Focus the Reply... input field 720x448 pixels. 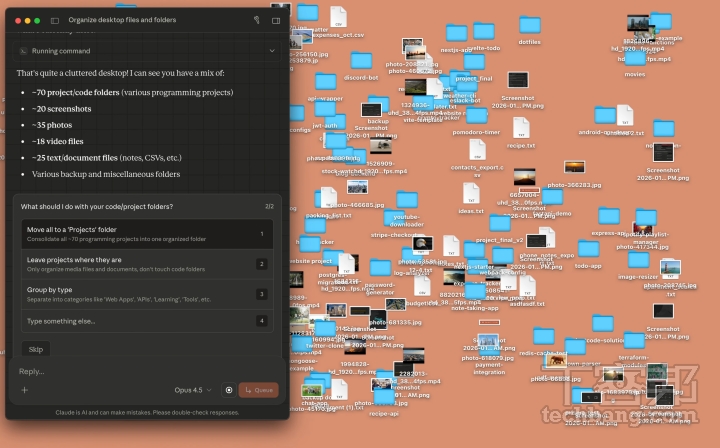click(145, 371)
